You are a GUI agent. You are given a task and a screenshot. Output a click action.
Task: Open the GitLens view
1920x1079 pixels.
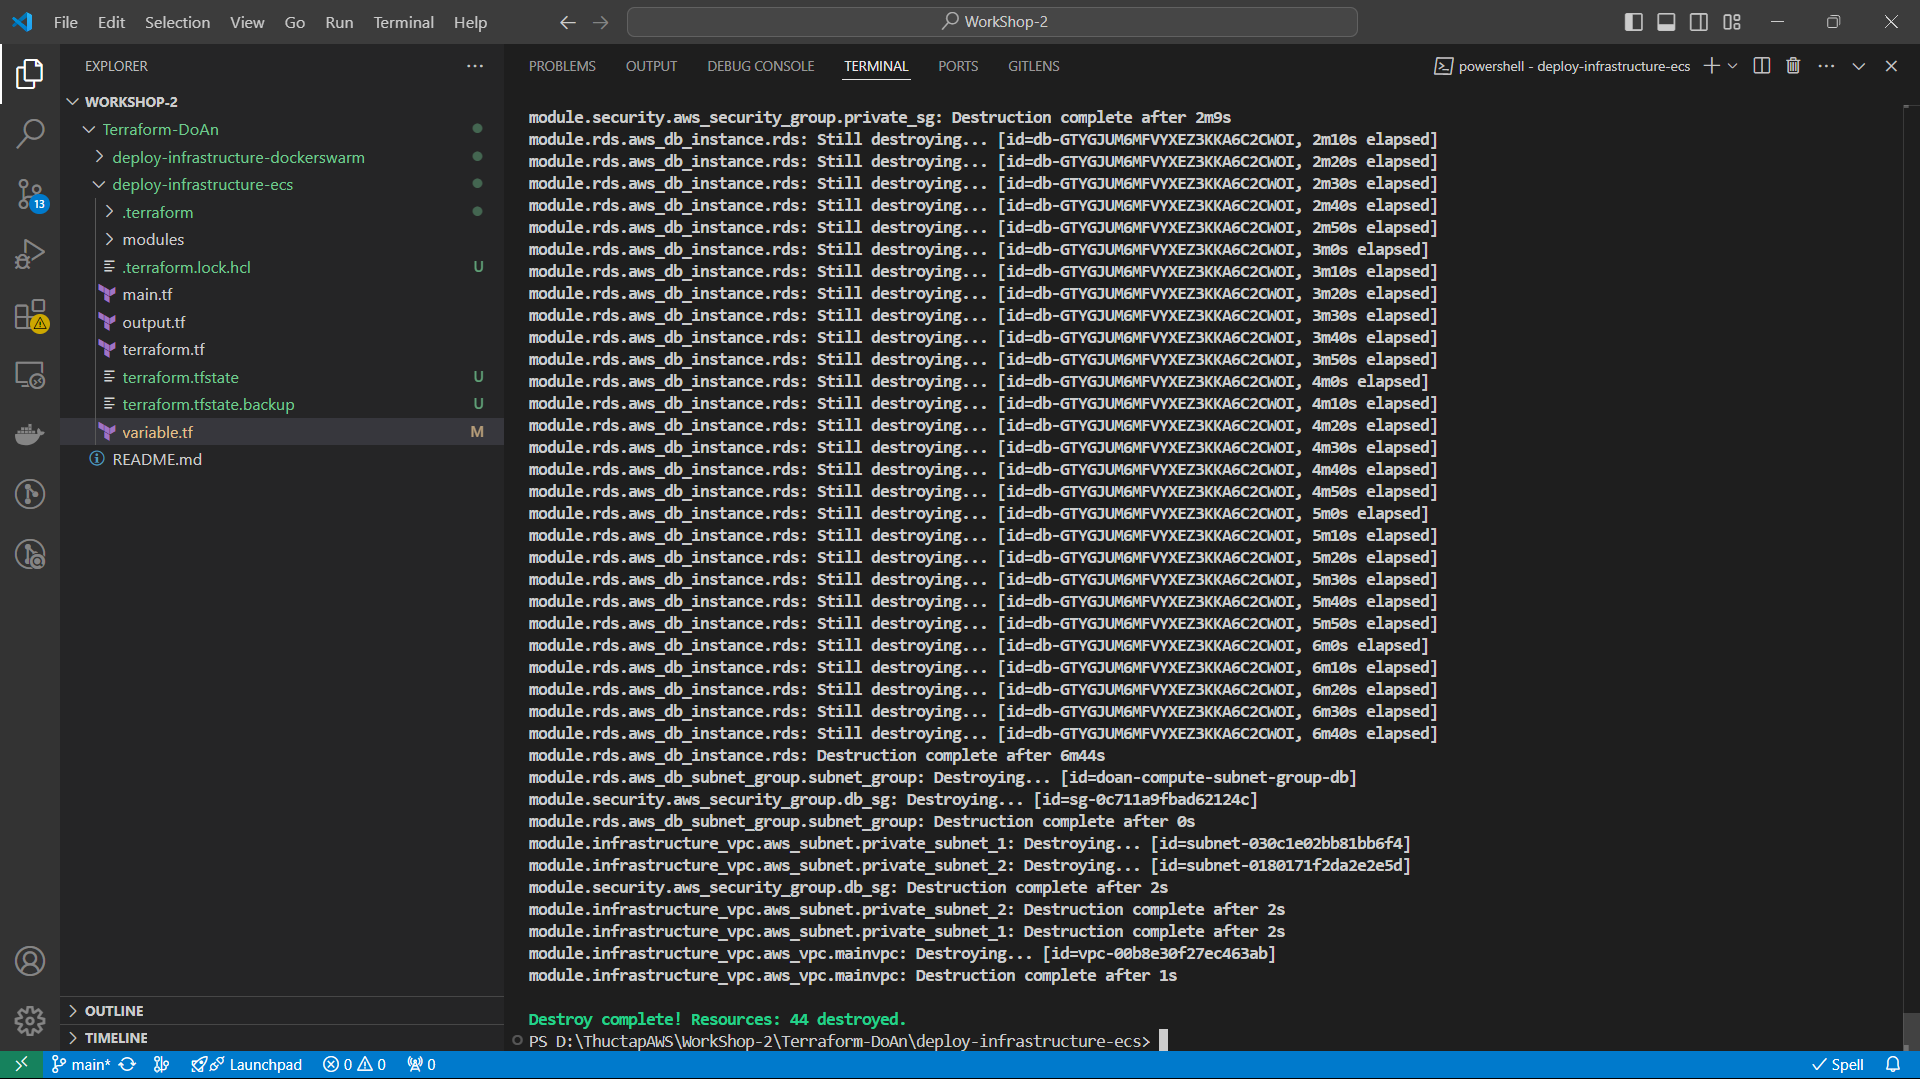coord(30,494)
